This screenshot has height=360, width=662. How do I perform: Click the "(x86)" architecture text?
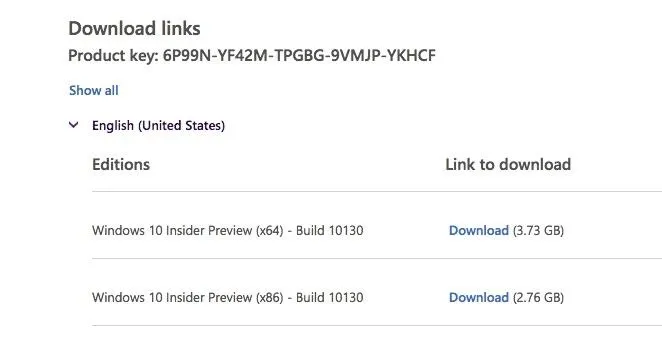269,298
